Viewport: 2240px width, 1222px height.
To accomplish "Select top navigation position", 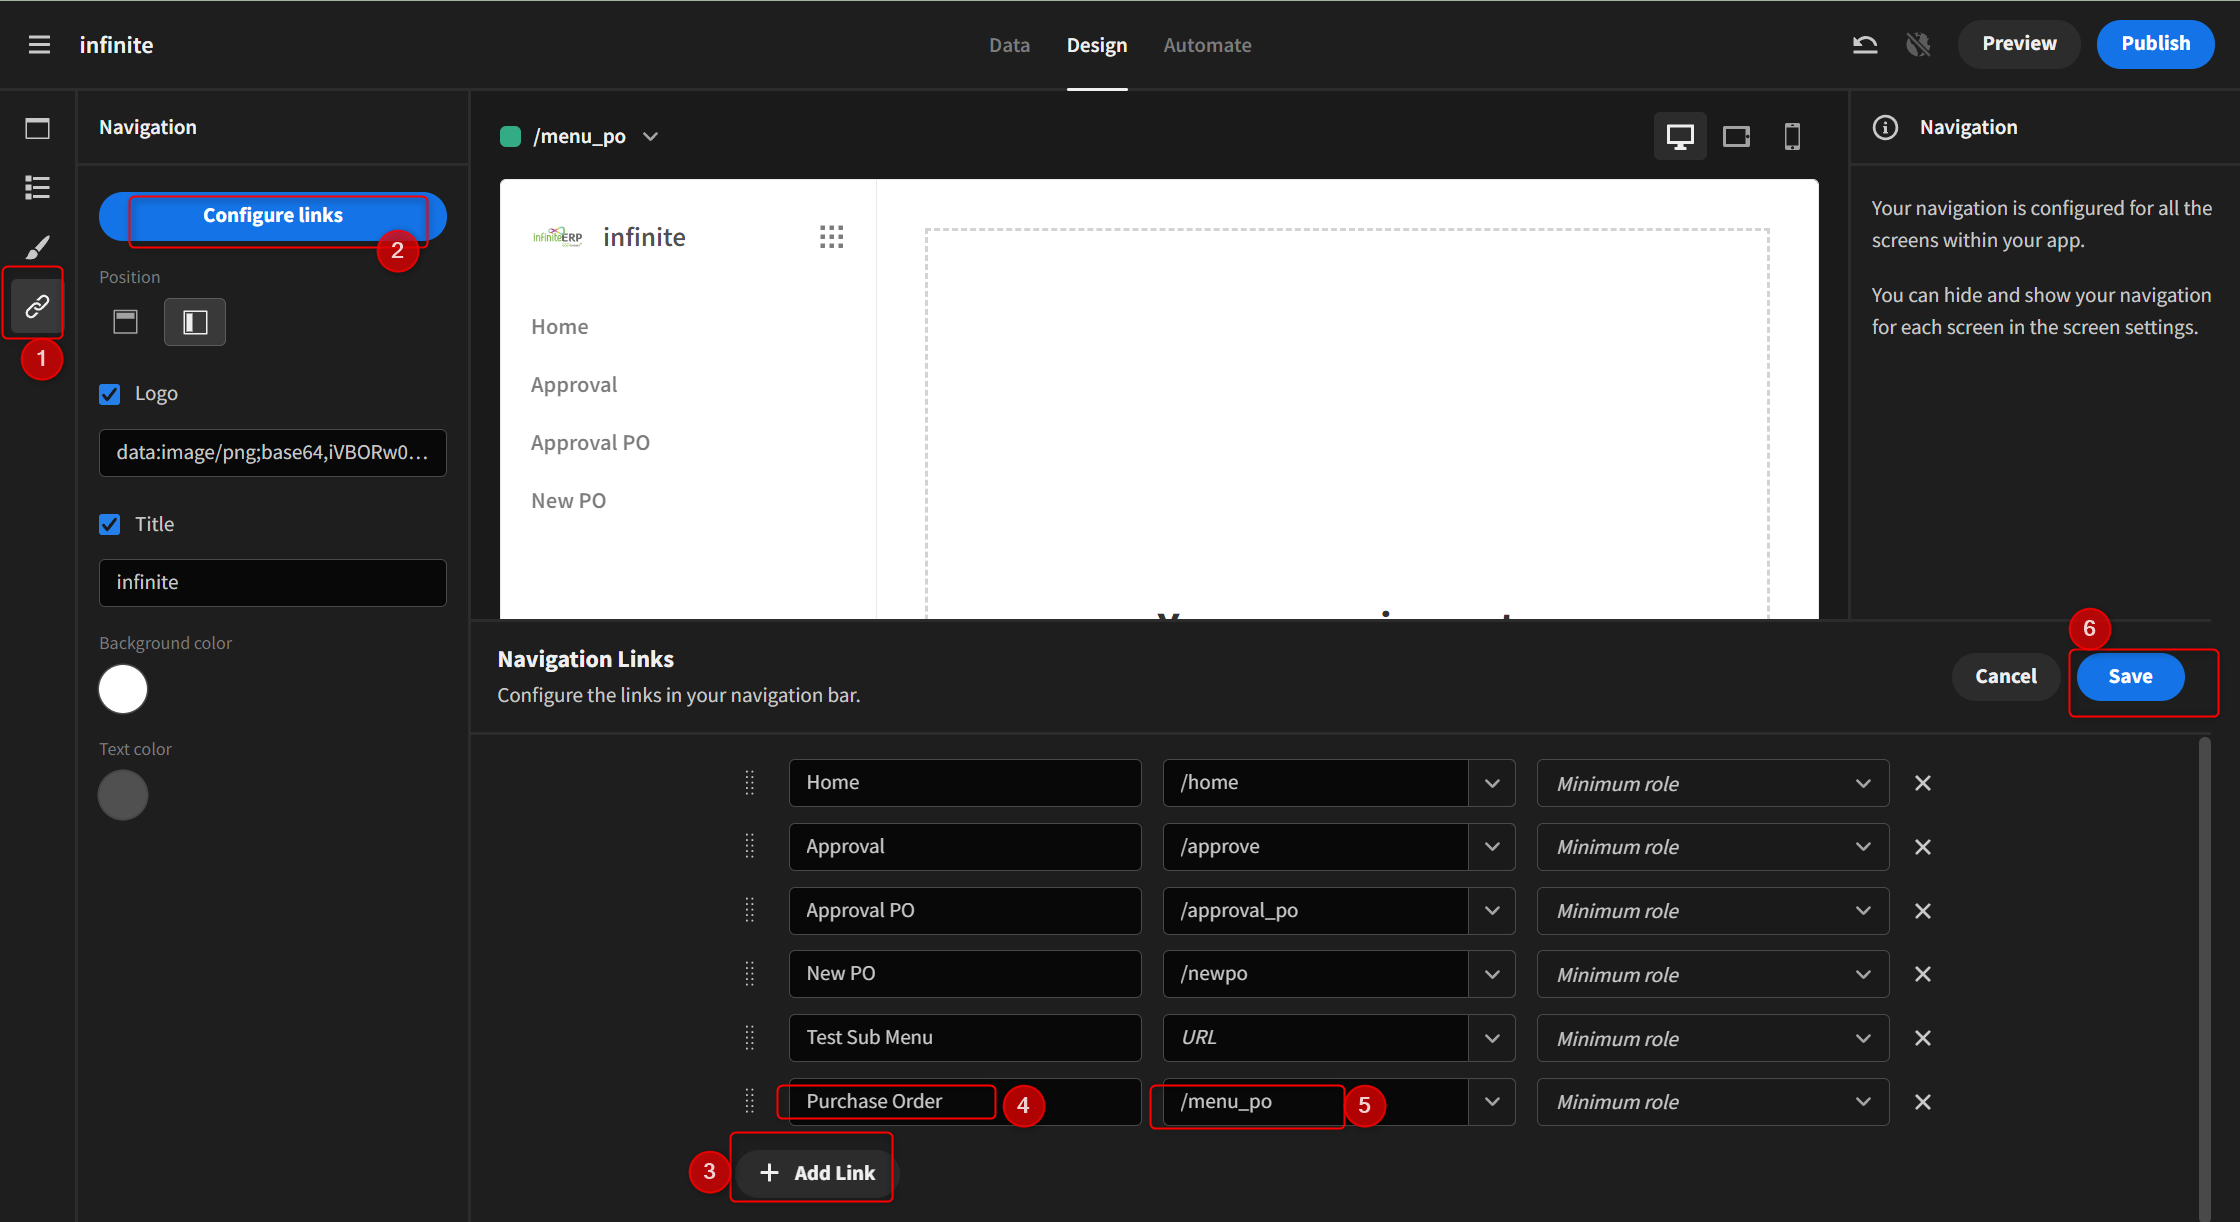I will 125,322.
